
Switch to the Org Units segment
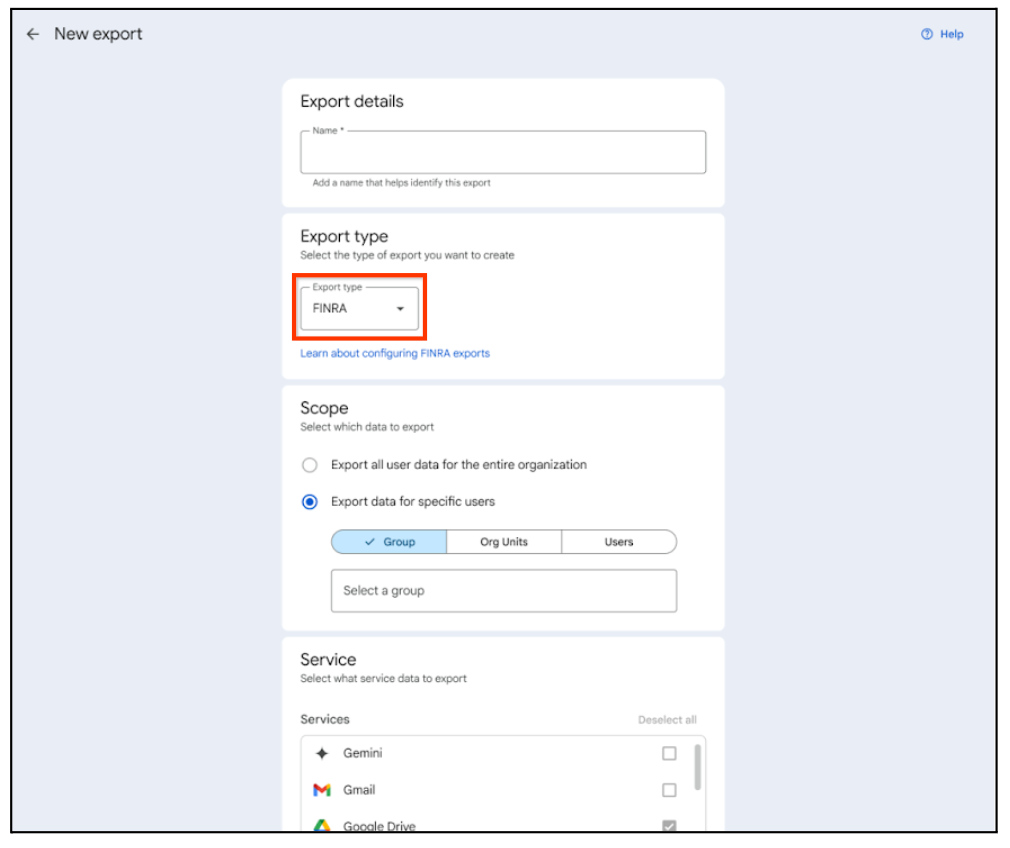(504, 542)
